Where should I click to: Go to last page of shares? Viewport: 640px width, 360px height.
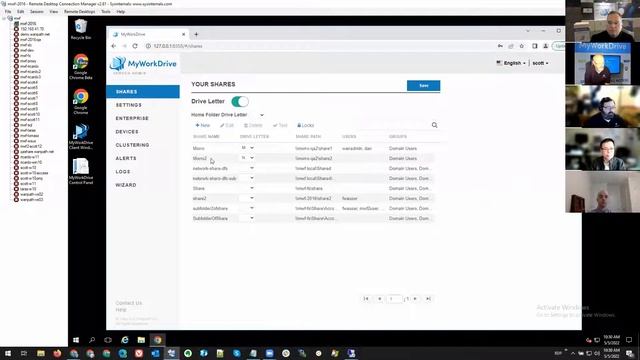pos(428,299)
